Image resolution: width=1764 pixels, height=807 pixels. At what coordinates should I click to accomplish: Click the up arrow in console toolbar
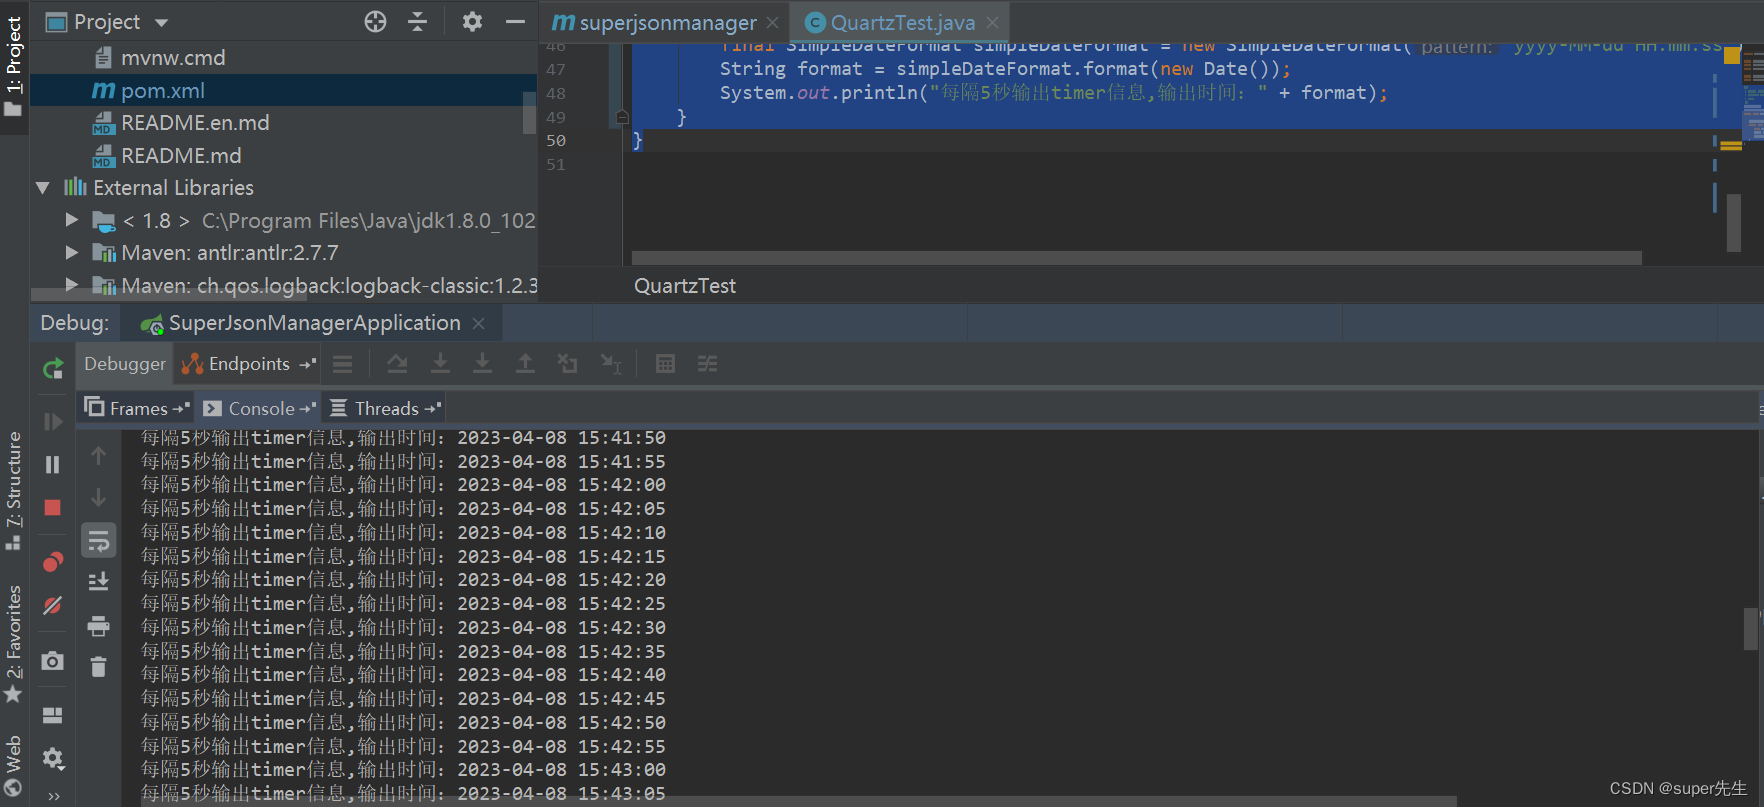[x=98, y=456]
